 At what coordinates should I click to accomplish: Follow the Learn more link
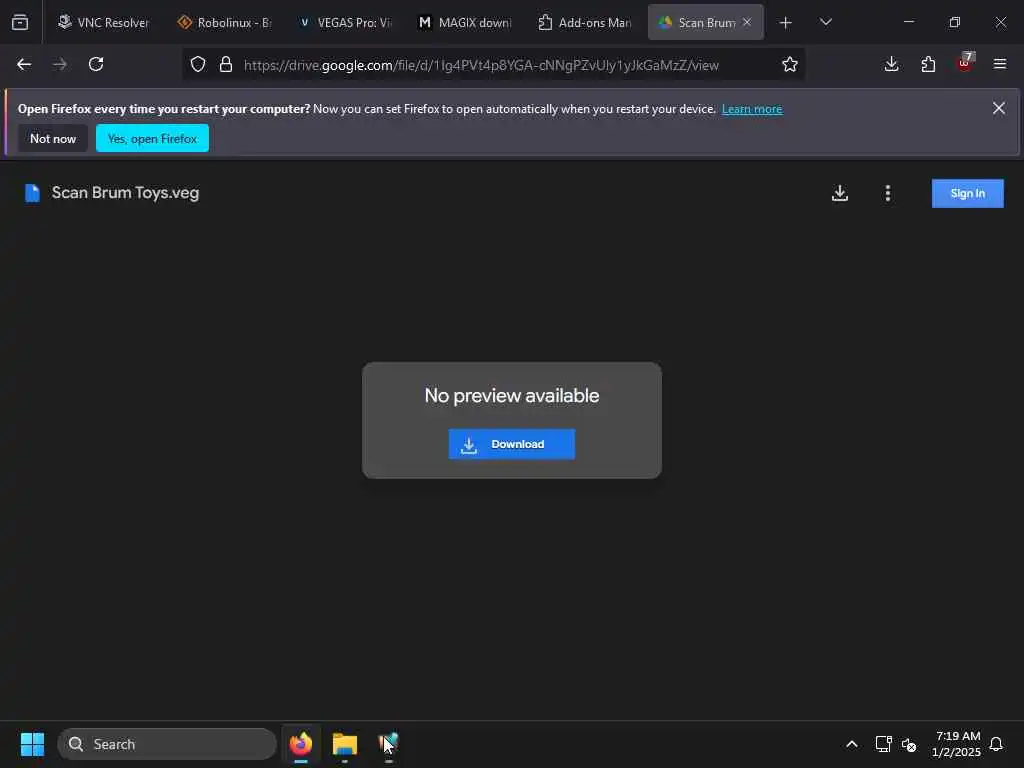click(x=752, y=109)
